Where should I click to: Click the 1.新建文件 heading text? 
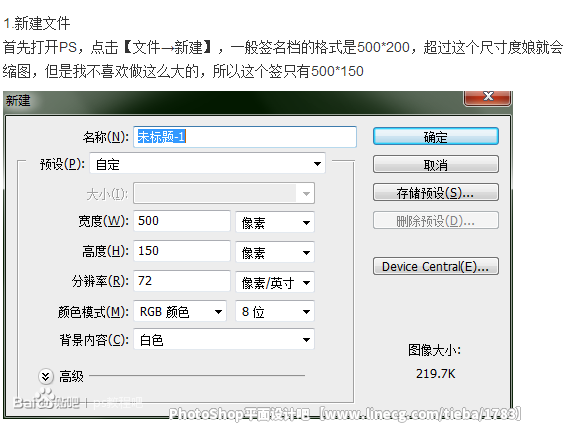coord(37,24)
